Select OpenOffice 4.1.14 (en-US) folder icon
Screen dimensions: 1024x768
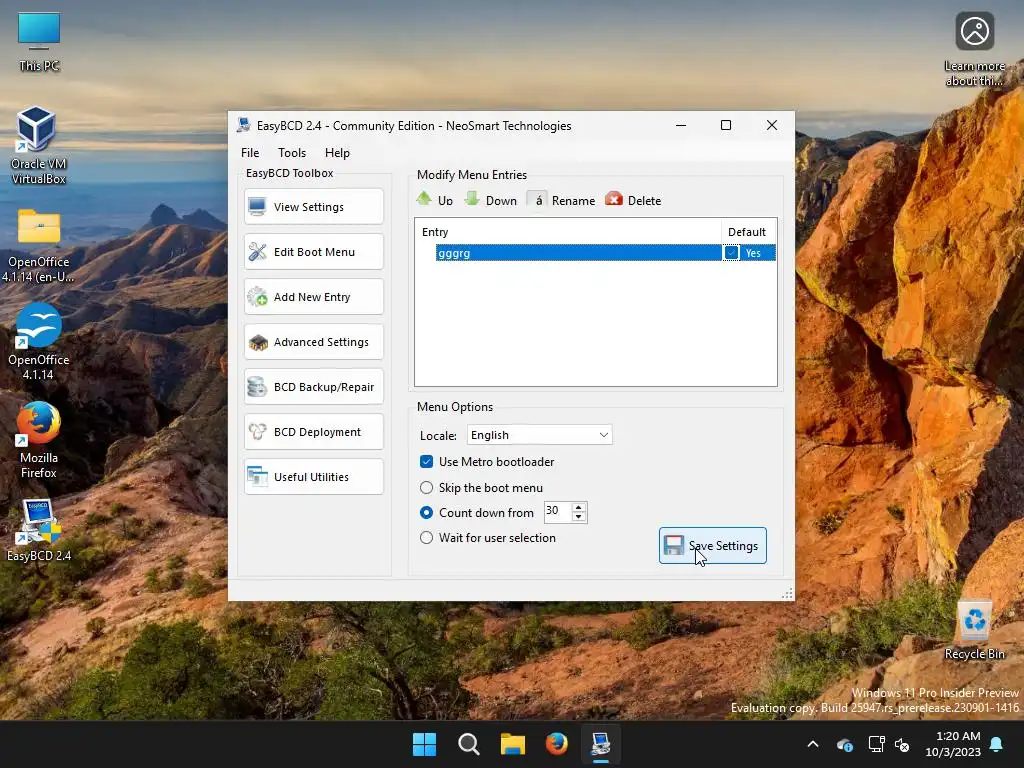point(39,245)
